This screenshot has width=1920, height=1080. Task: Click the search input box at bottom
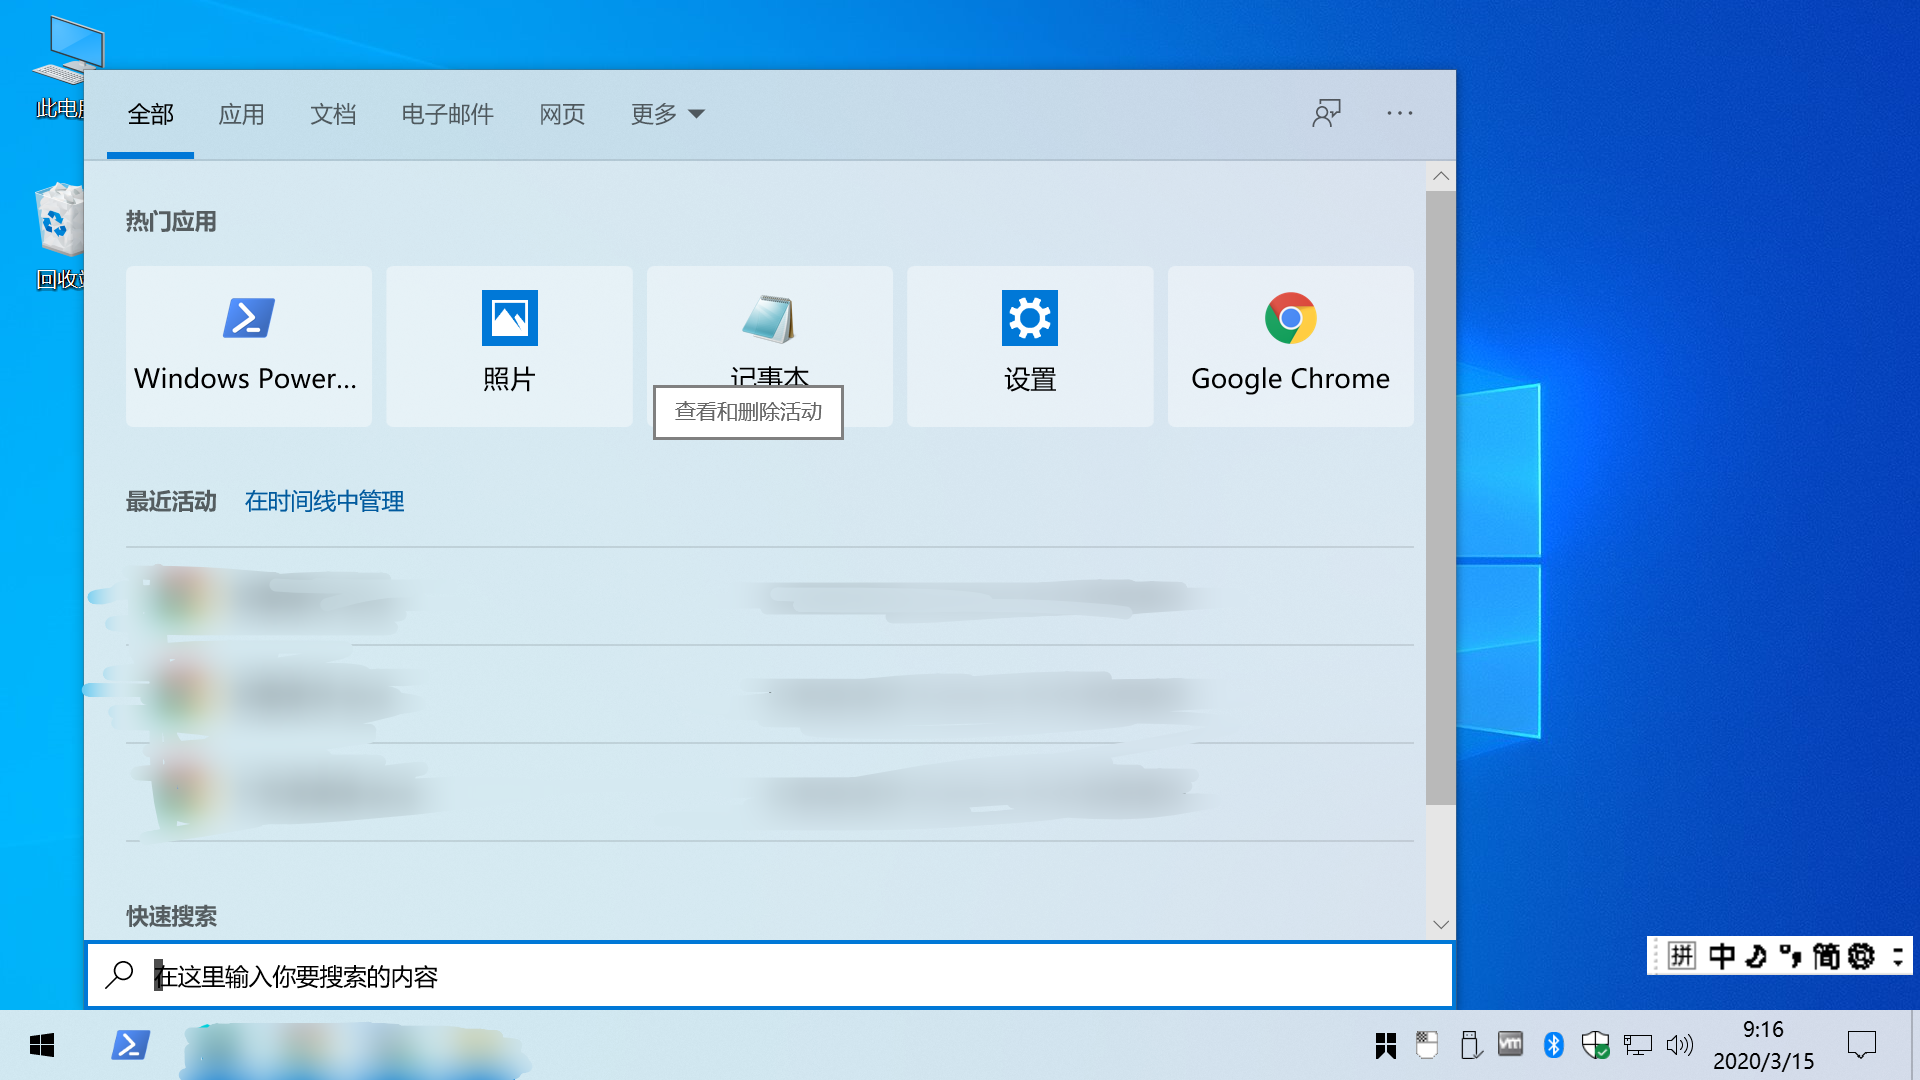point(770,975)
